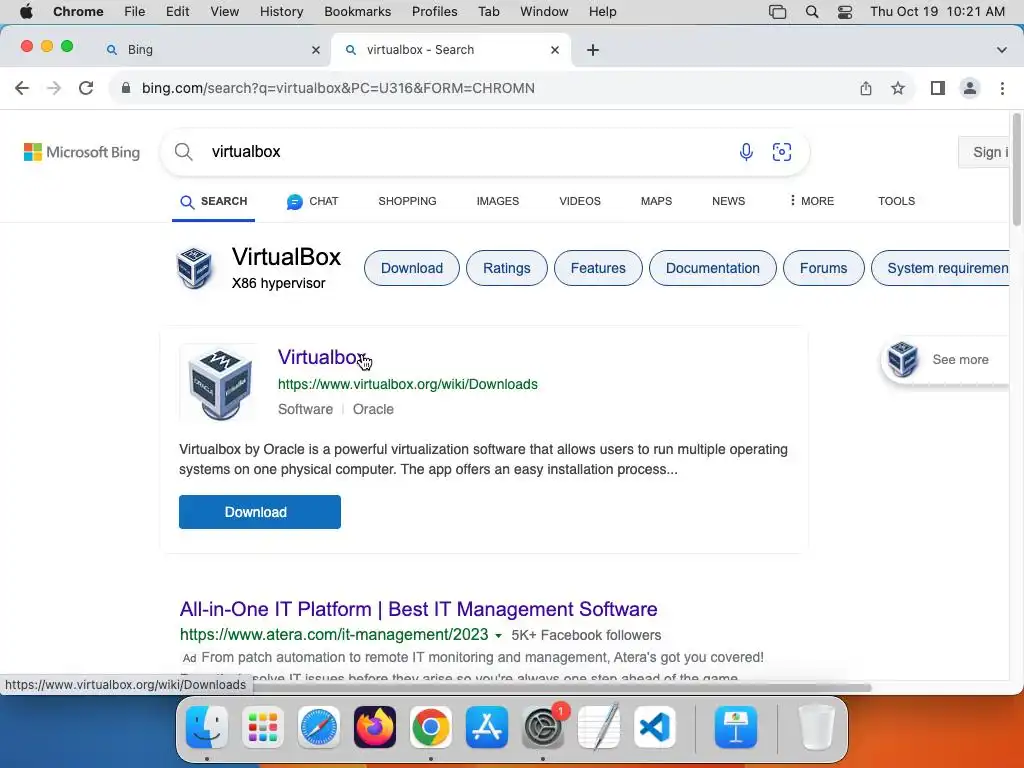Image resolution: width=1024 pixels, height=768 pixels.
Task: Open Control Center in menu bar
Action: point(844,12)
